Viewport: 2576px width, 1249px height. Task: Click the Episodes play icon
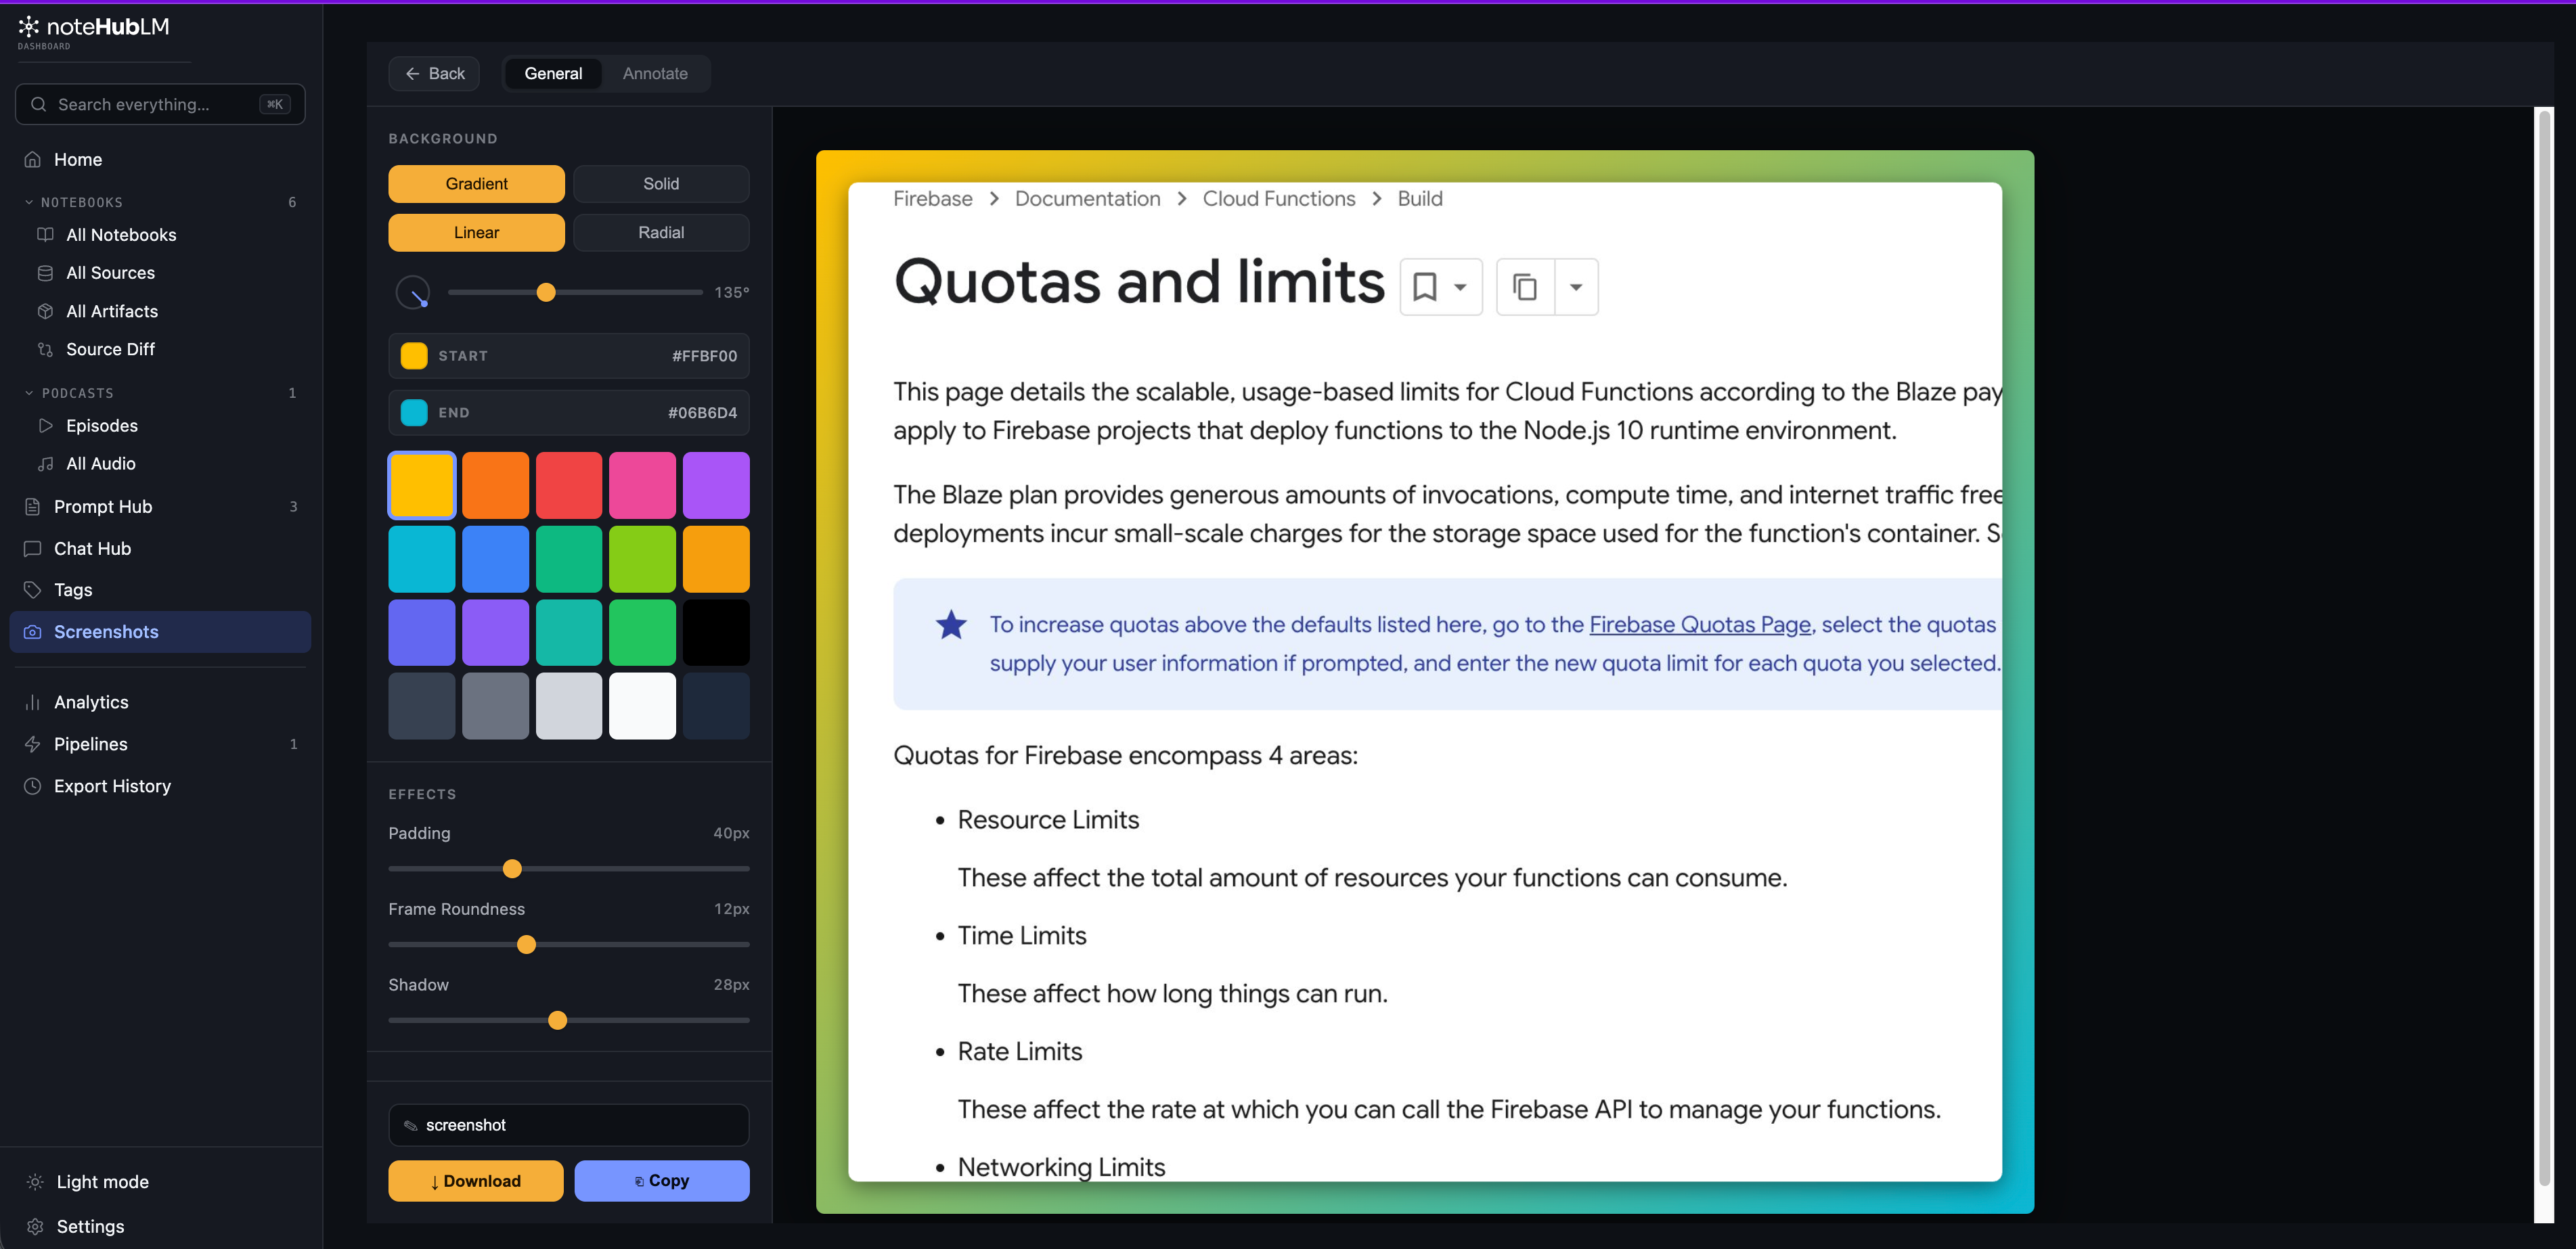tap(45, 425)
